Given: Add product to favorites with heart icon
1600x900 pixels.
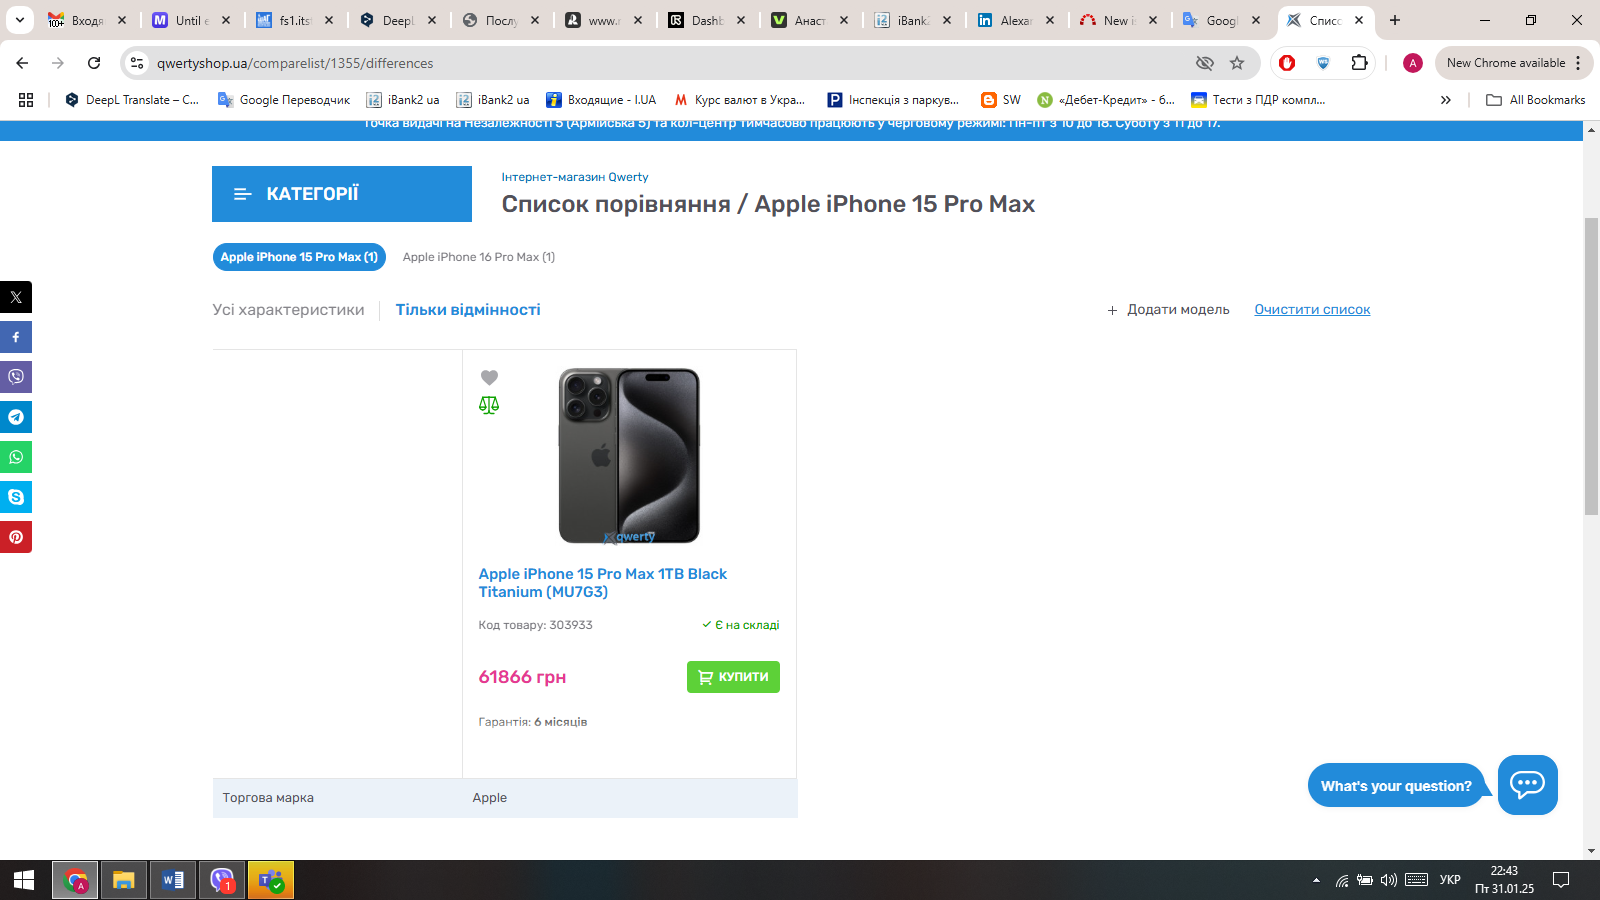Looking at the screenshot, I should coord(489,377).
